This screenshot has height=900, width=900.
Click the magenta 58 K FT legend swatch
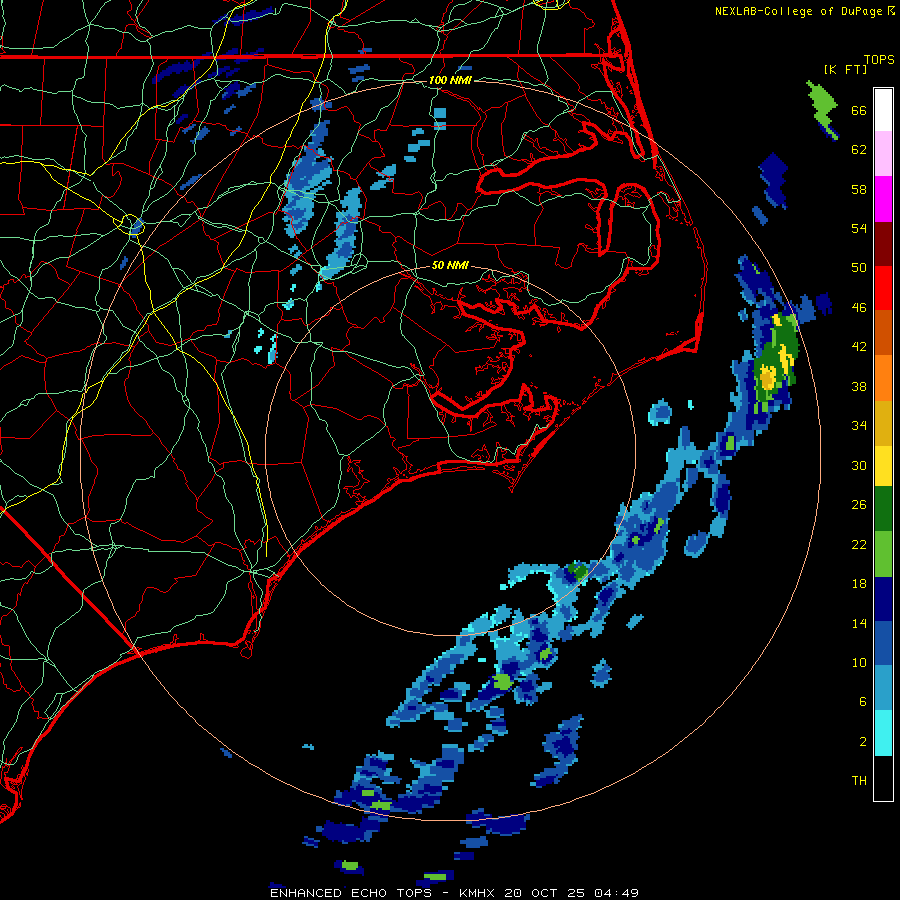pyautogui.click(x=883, y=199)
